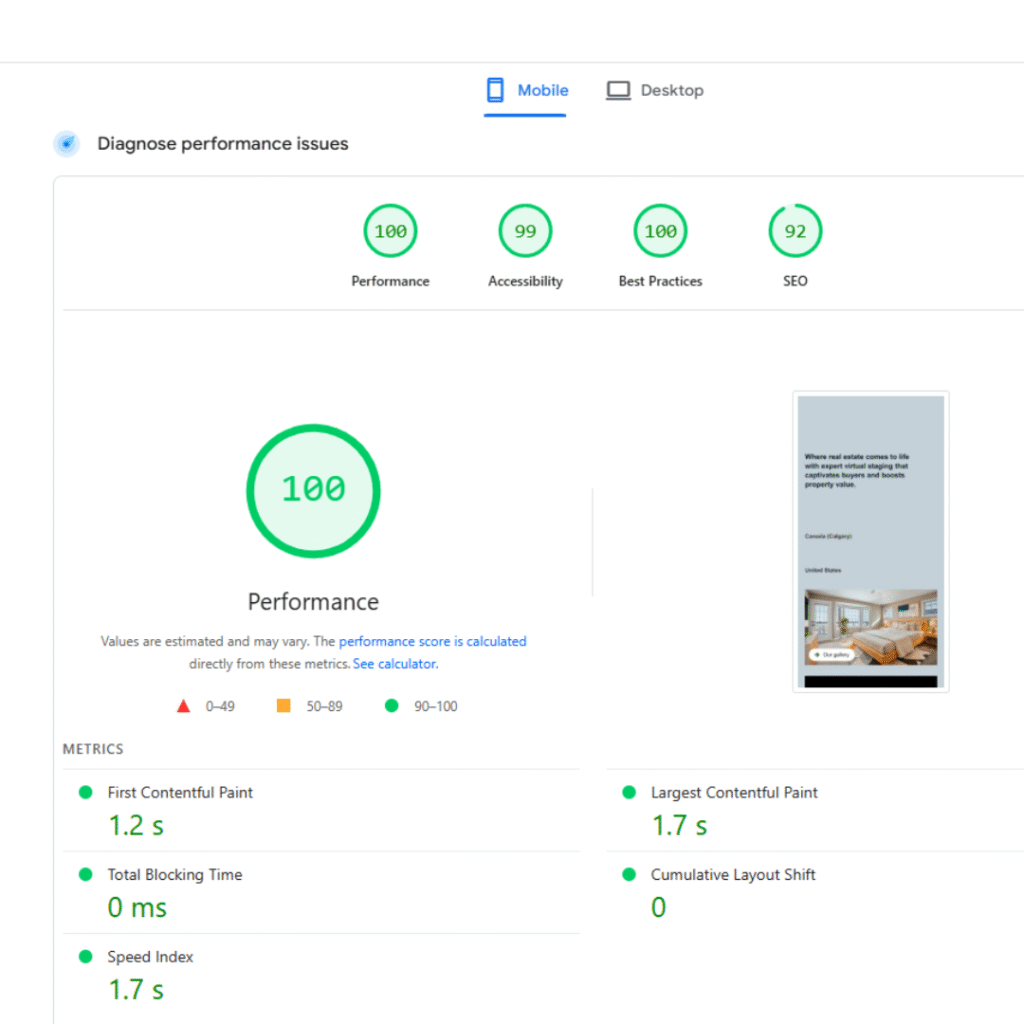Click the green dot beside First Contentful Paint
This screenshot has height=1024, width=1024.
coord(85,791)
